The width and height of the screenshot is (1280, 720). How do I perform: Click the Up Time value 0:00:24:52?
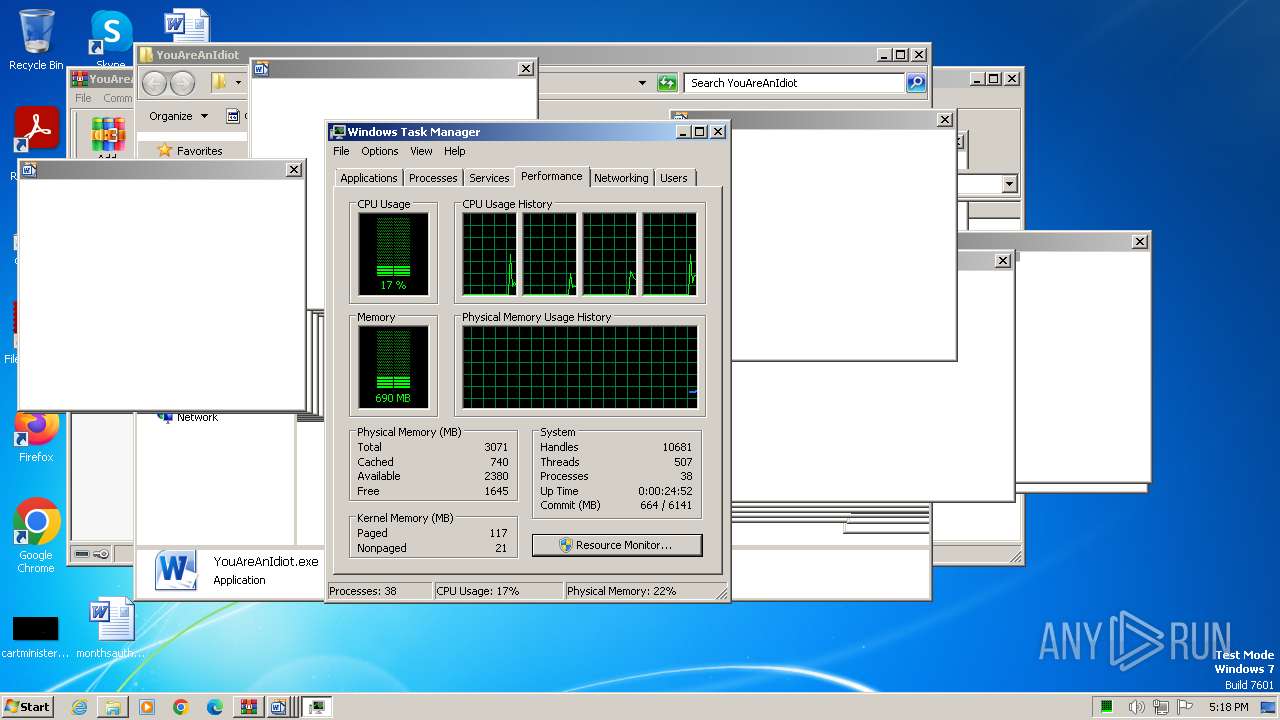coord(665,491)
